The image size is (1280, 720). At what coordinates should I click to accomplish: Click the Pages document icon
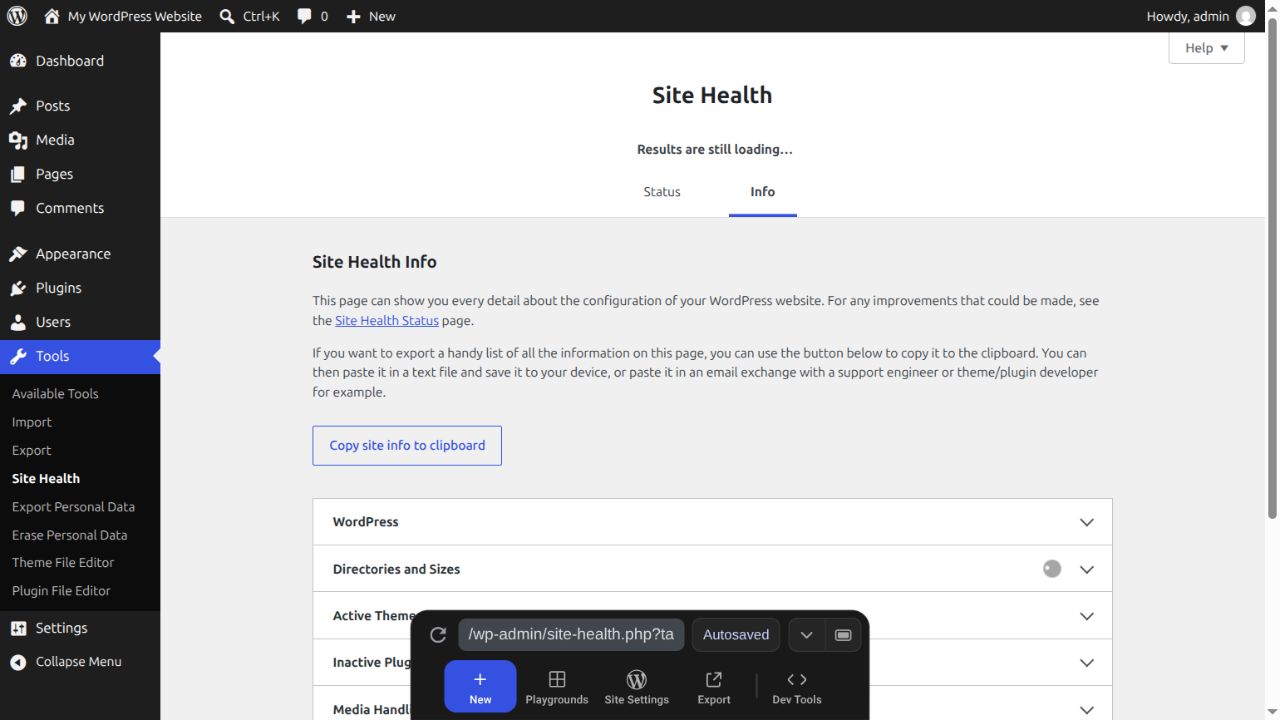click(x=18, y=174)
